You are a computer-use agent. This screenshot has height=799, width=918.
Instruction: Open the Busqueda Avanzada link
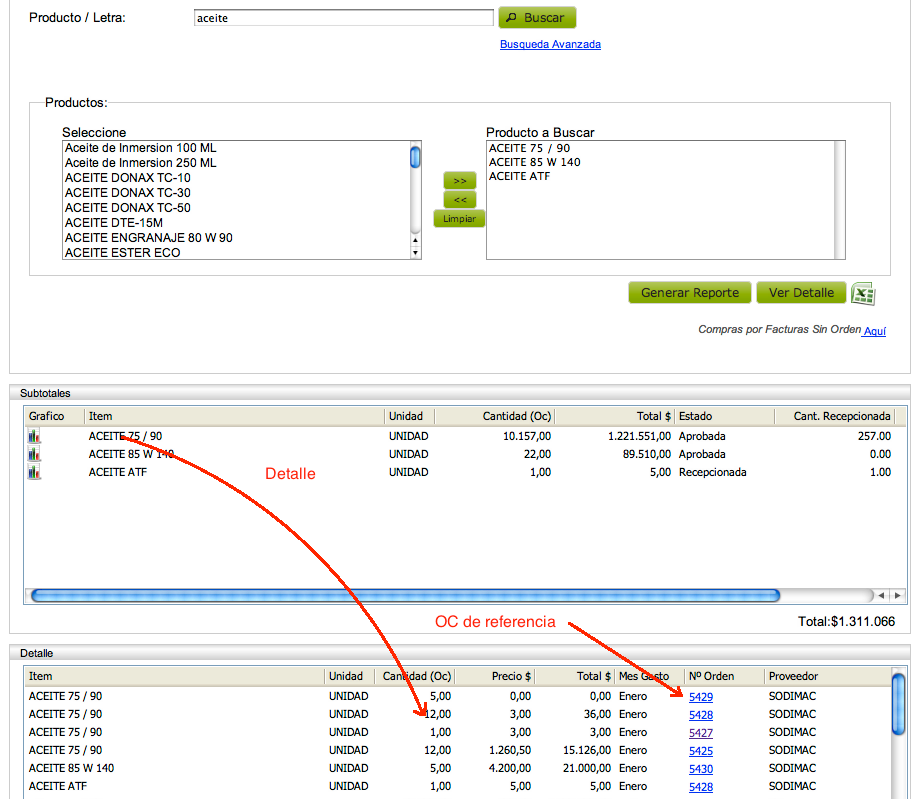point(550,44)
